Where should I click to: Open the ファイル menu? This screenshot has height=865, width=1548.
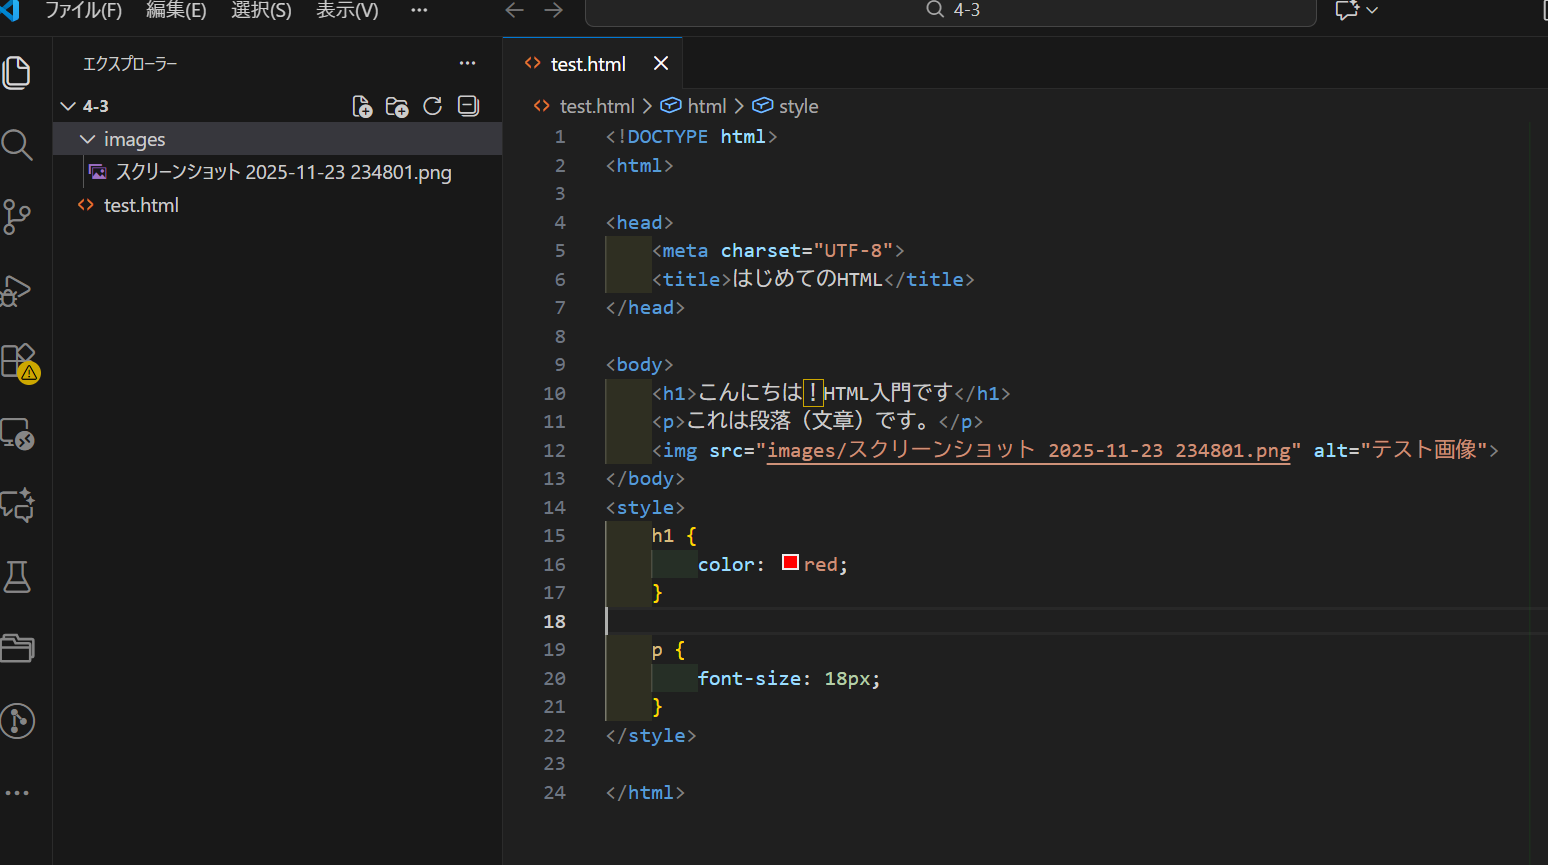84,10
